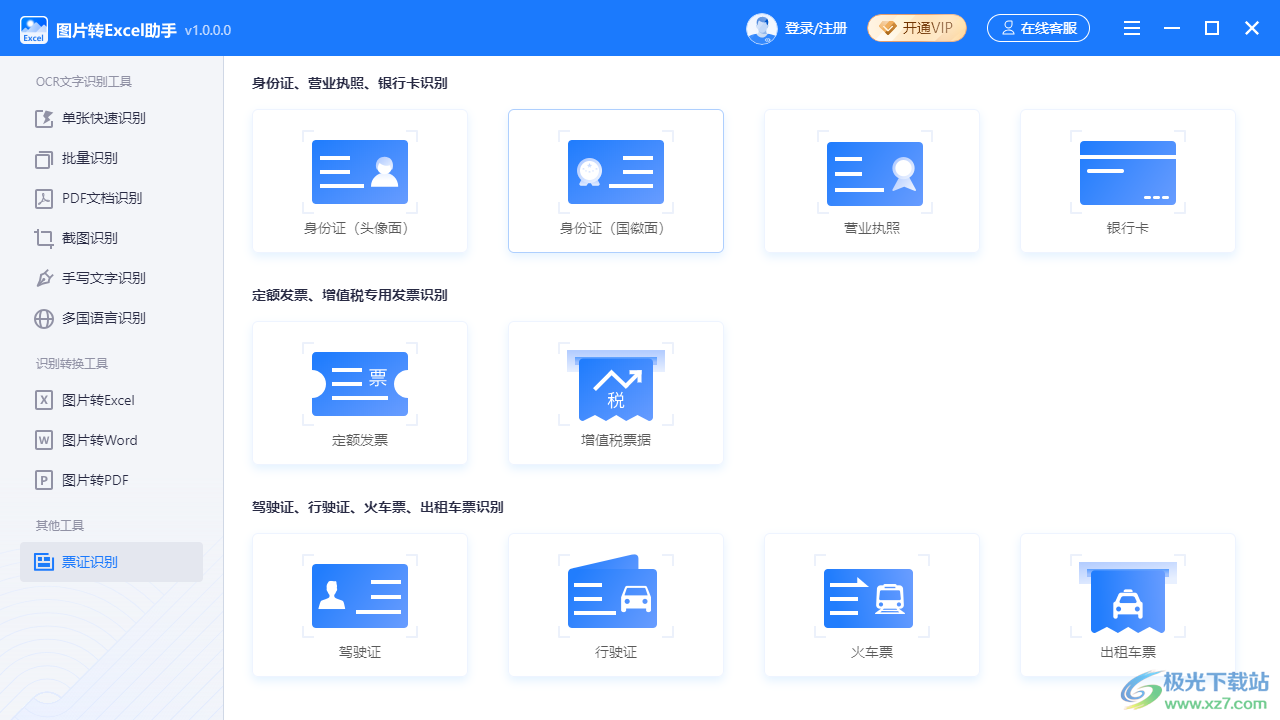Click the multi-language recognition globe icon
This screenshot has width=1280, height=720.
[44, 318]
